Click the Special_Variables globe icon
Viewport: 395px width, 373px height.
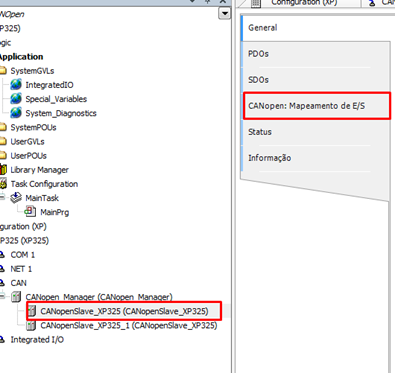click(16, 99)
